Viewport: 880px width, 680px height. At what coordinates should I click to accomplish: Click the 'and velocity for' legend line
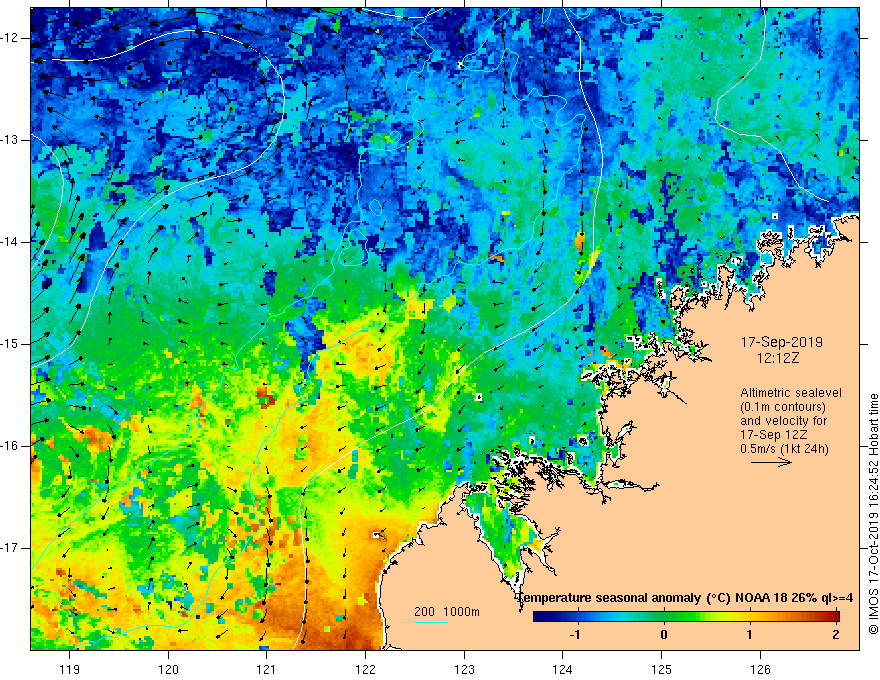pyautogui.click(x=783, y=421)
